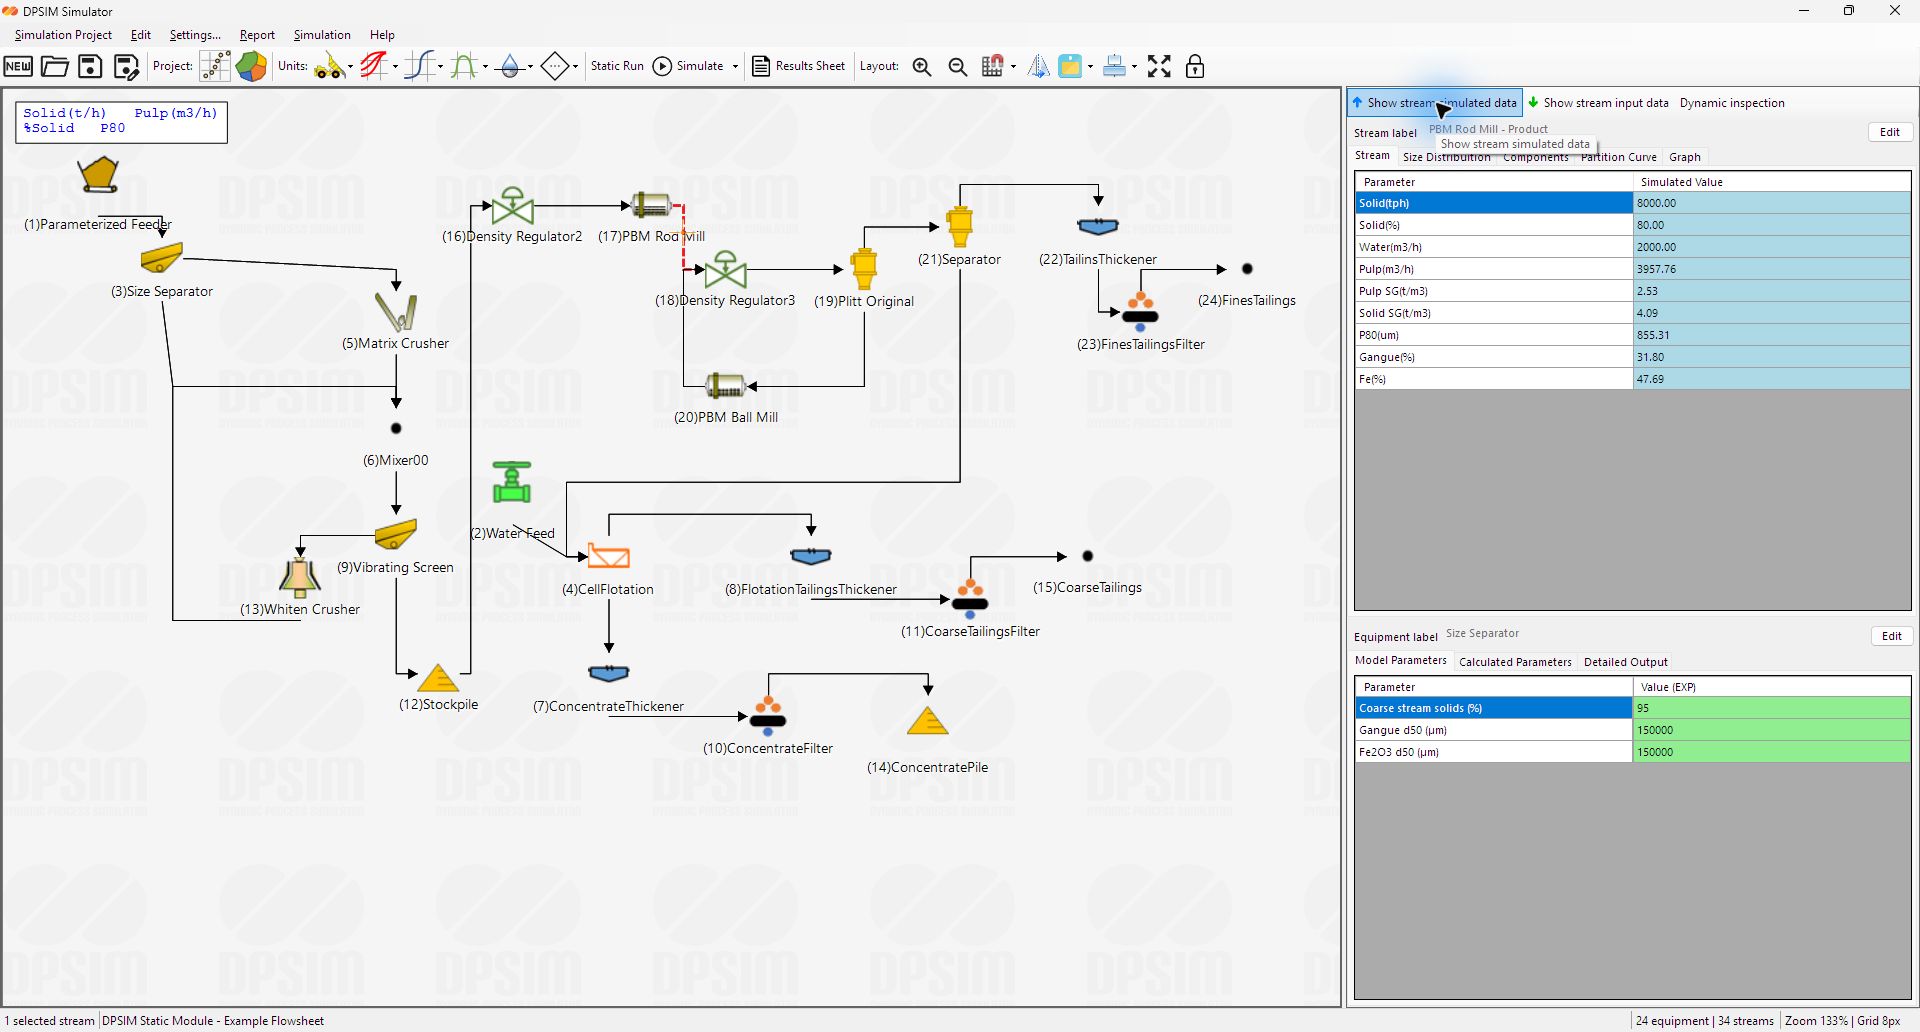
Task: Open the bell-curve units dropdown arrow
Action: [485, 67]
